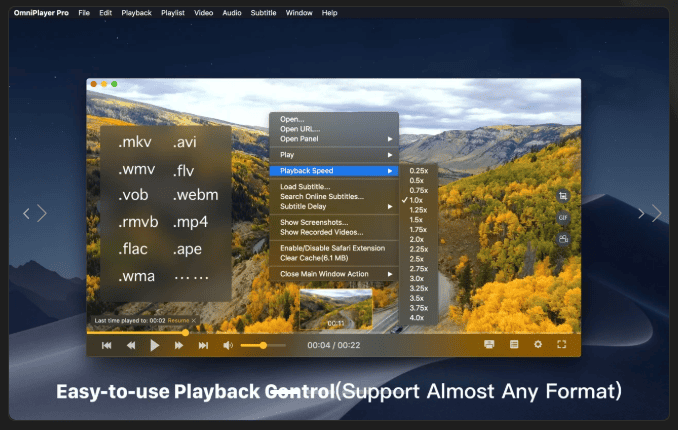678x430 pixels.
Task: Dismiss the last-played notice with X
Action: (x=194, y=321)
